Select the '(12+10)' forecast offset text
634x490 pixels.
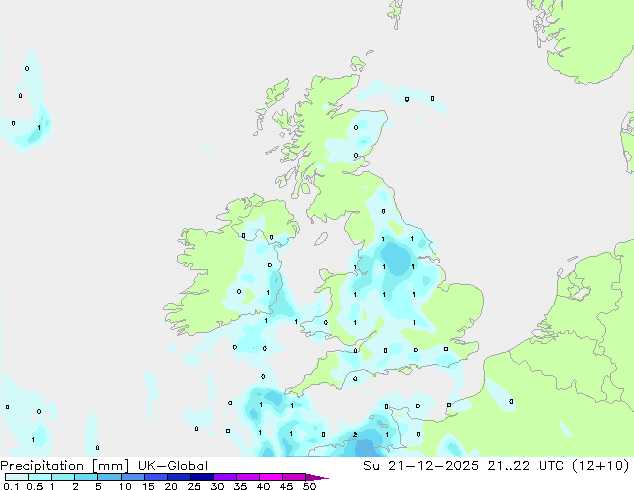pos(601,466)
